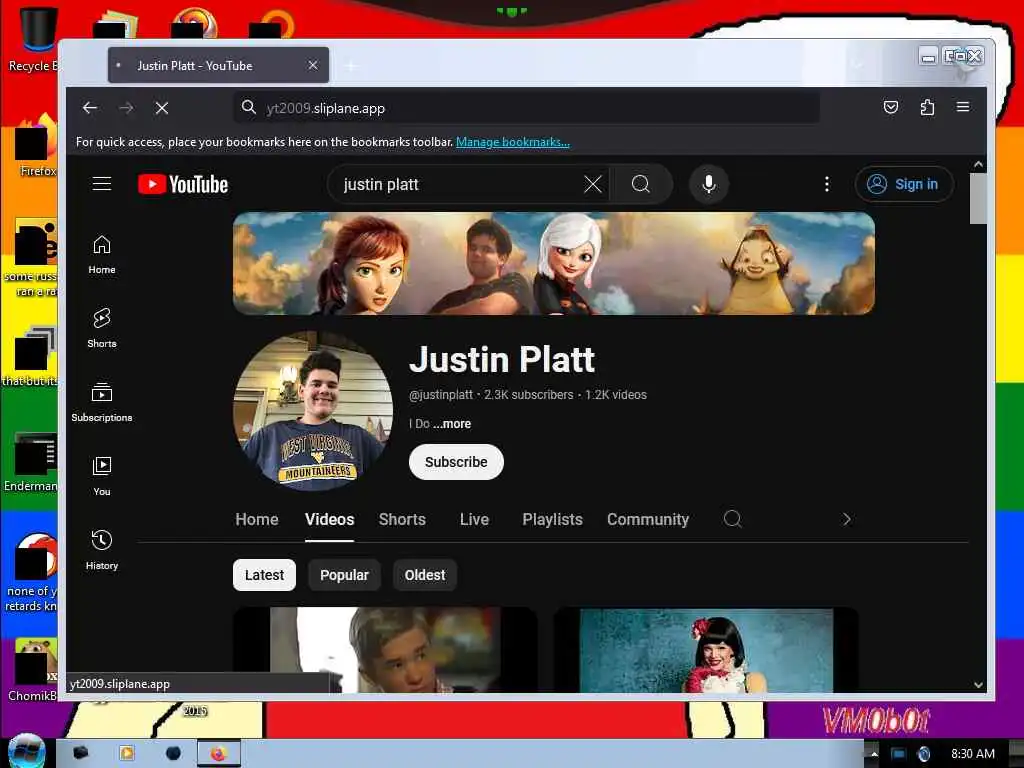Open the You section in sidebar
Image resolution: width=1024 pixels, height=768 pixels.
pos(102,477)
